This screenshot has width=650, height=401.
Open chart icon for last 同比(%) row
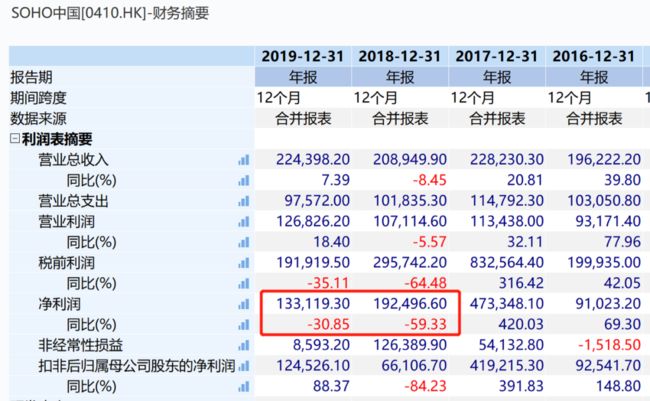[x=244, y=386]
